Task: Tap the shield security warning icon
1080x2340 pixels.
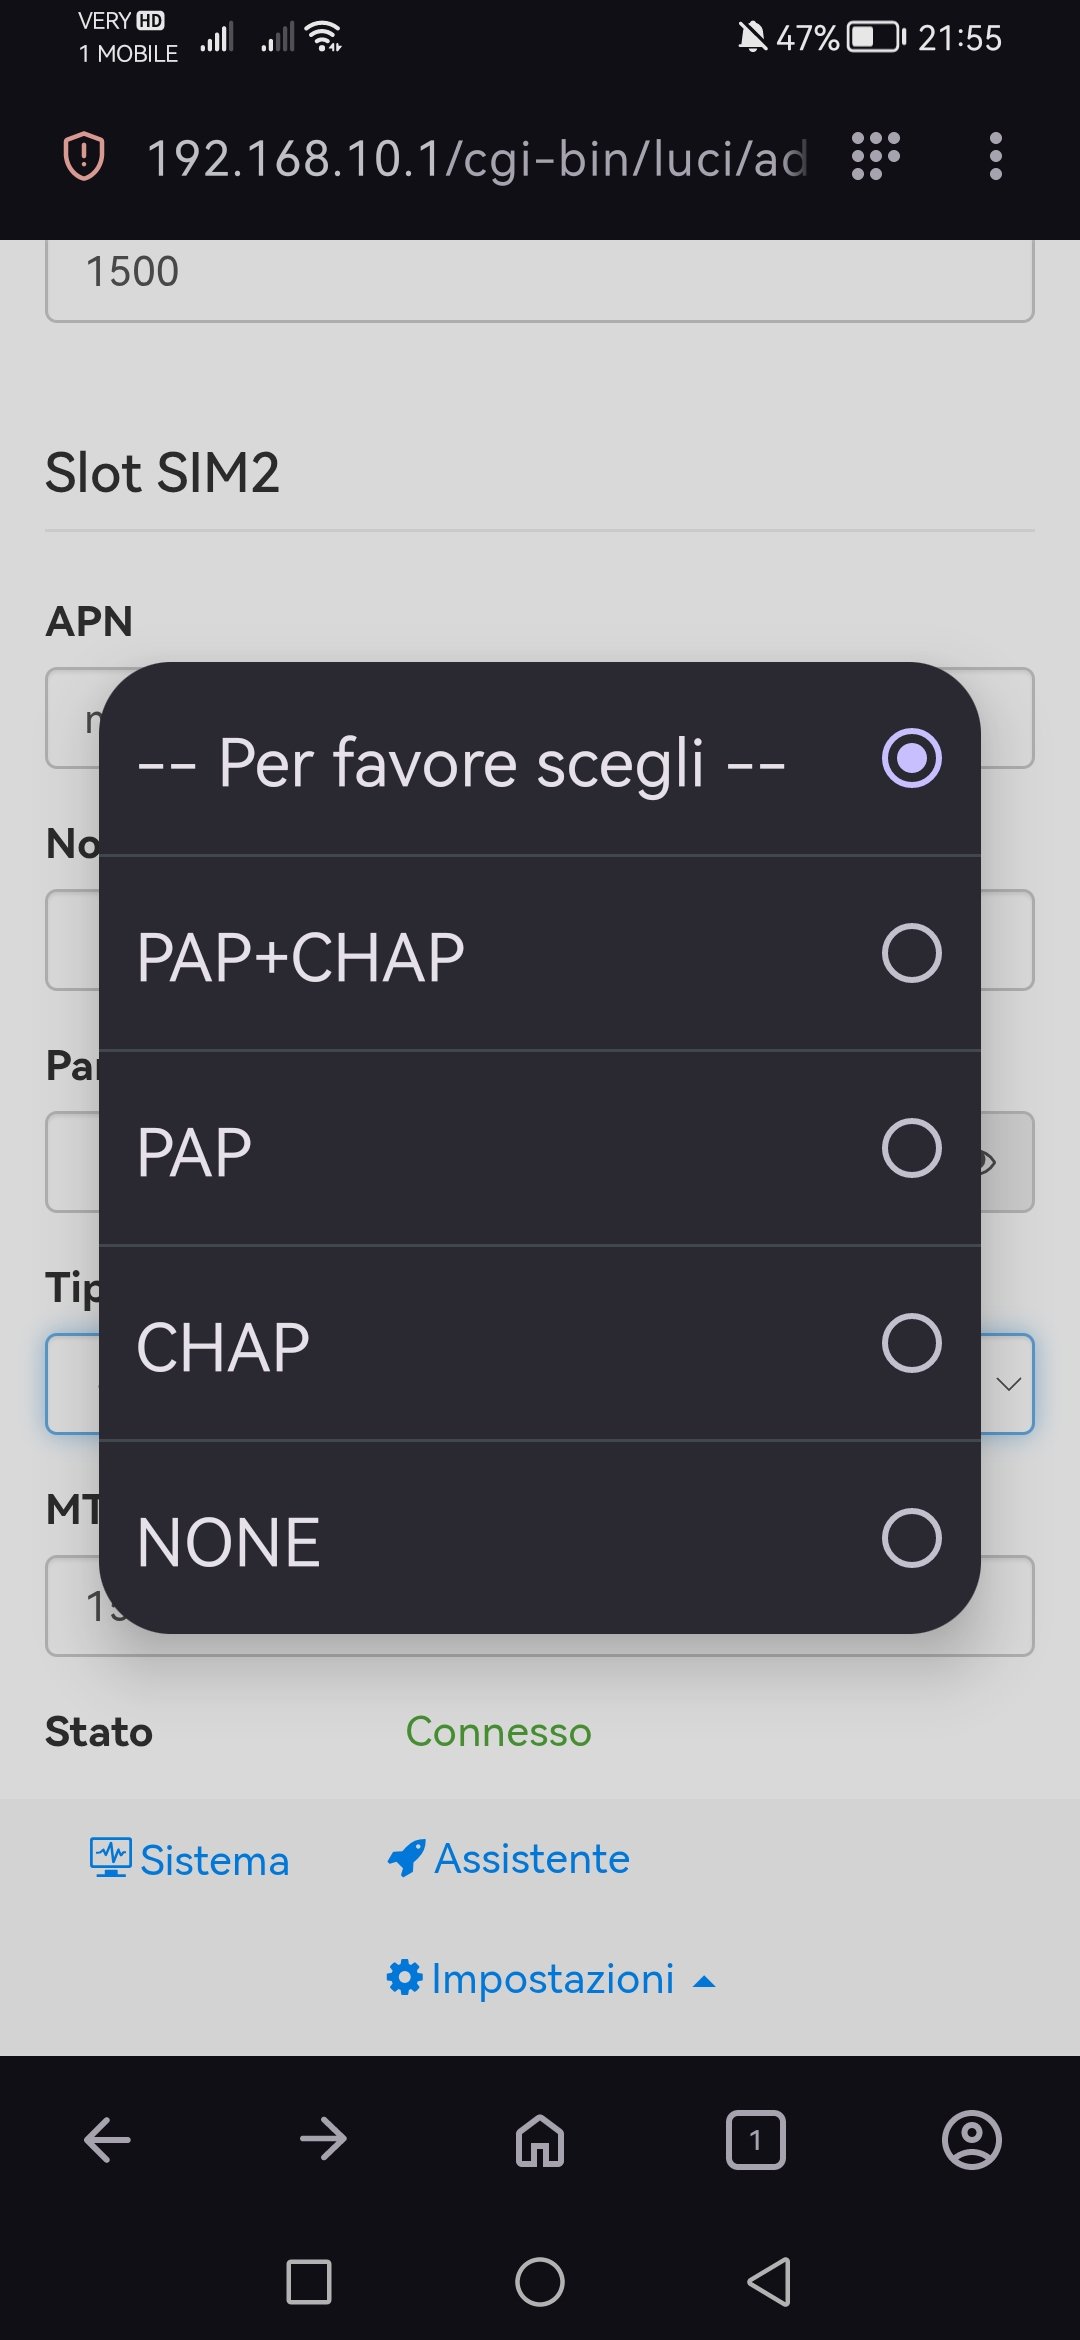Action: 84,157
